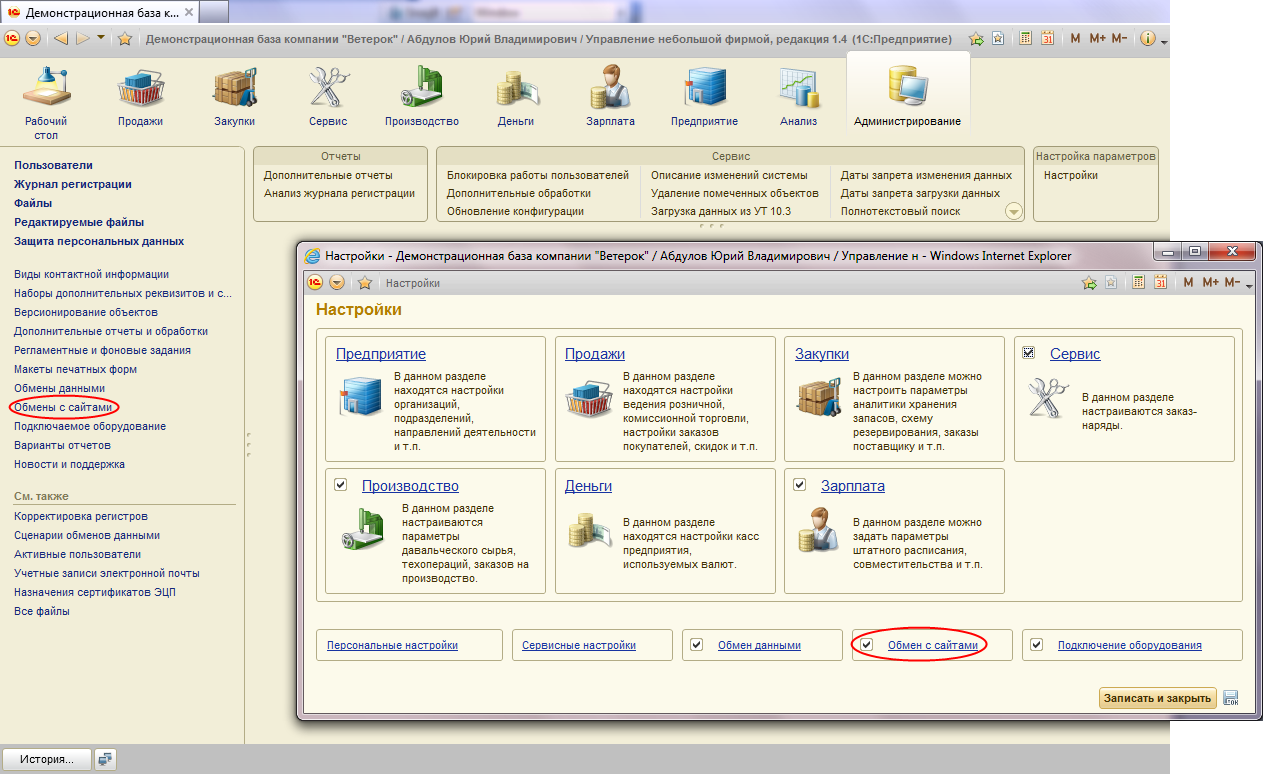The width and height of the screenshot is (1263, 774).
Task: Toggle the Сервис checkbox
Action: (x=1029, y=353)
